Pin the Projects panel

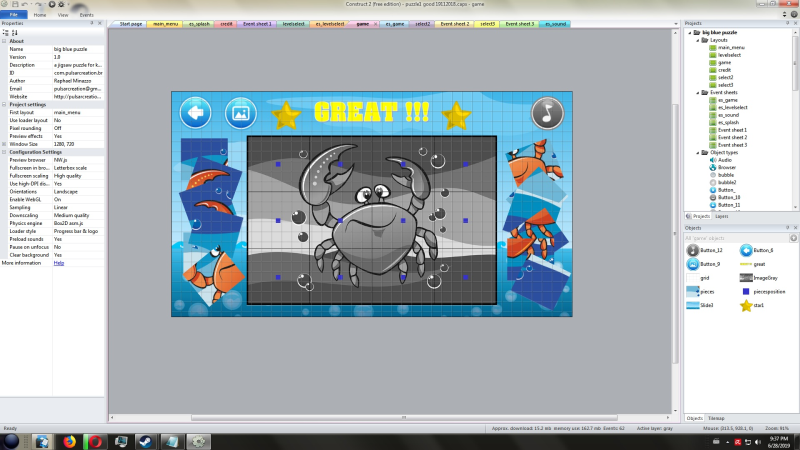coord(787,23)
